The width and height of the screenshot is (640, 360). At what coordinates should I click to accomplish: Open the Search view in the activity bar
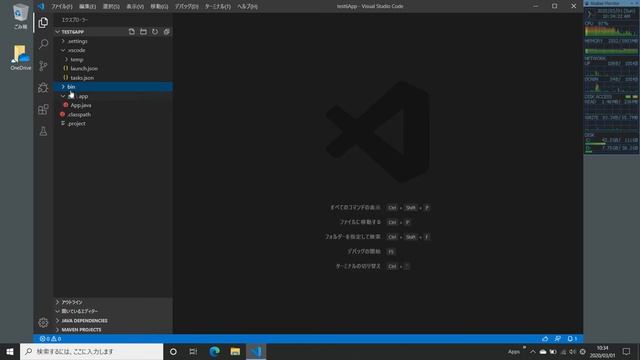(43, 44)
